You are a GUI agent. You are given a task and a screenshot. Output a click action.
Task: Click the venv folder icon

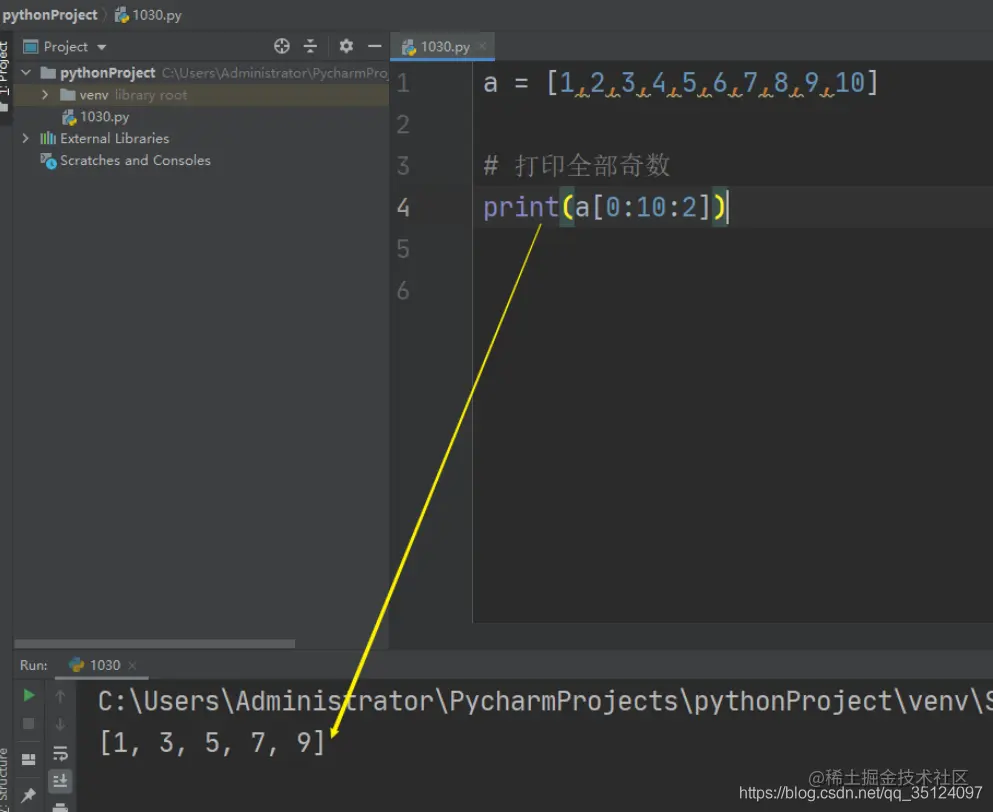click(x=68, y=95)
